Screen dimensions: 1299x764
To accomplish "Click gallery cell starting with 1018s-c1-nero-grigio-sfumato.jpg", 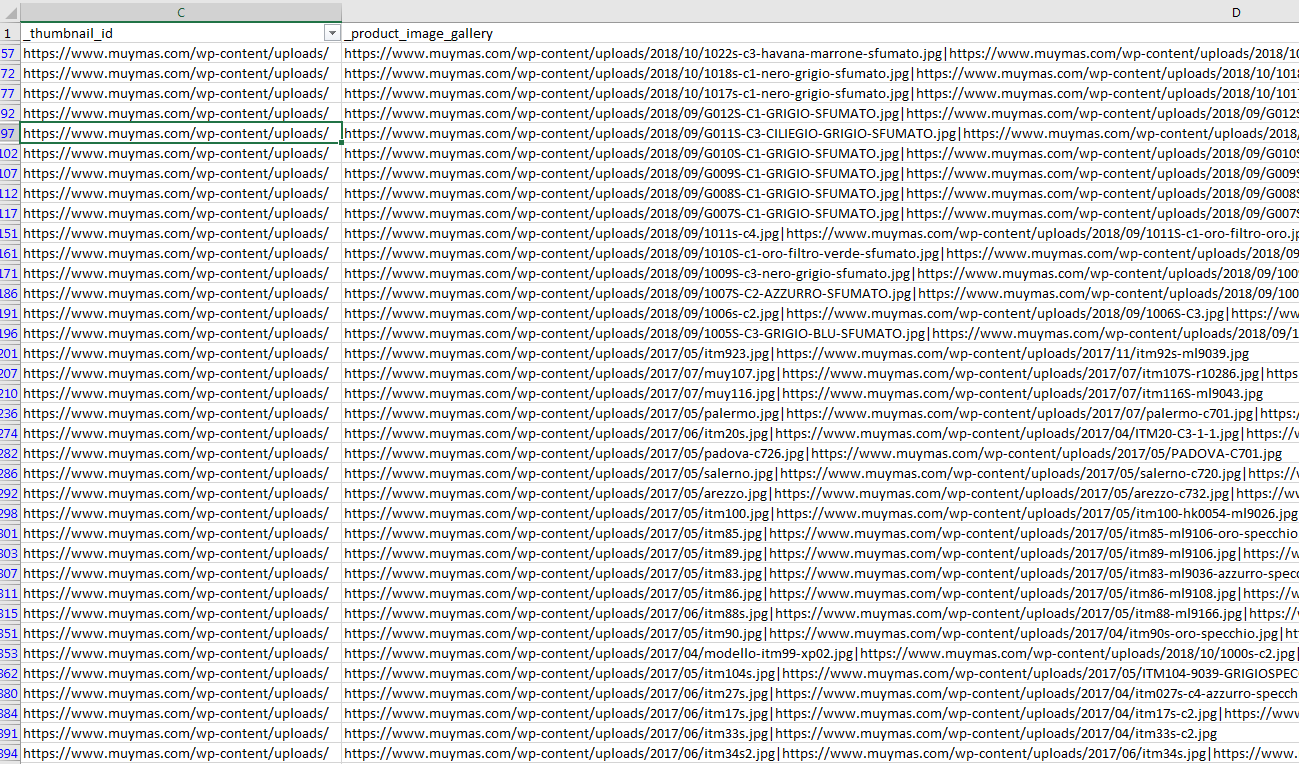I will pyautogui.click(x=820, y=73).
